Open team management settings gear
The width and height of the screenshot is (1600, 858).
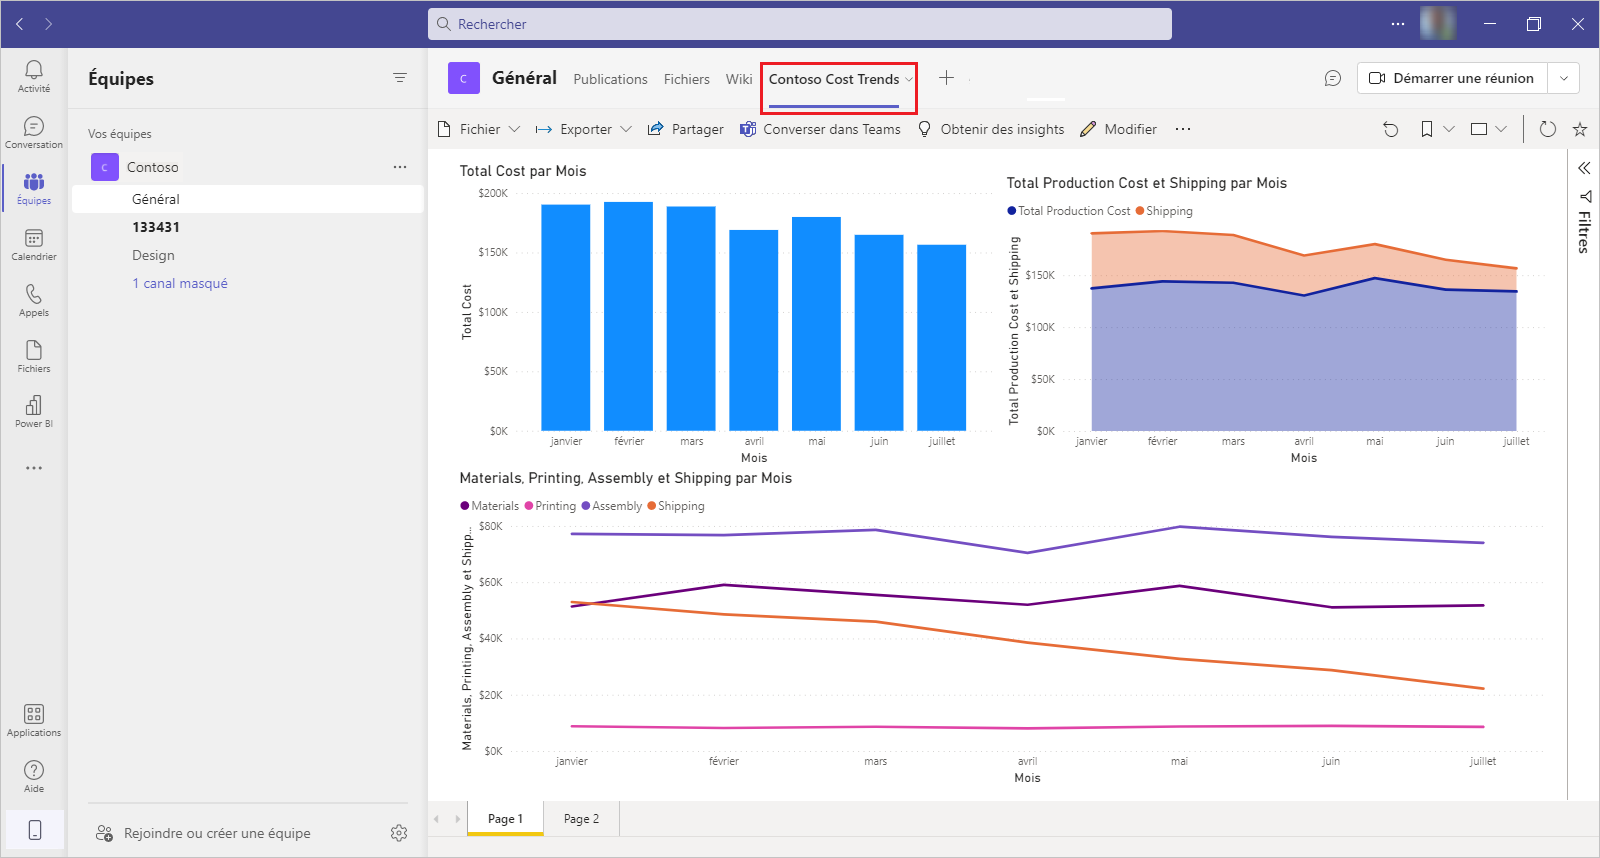point(399,833)
